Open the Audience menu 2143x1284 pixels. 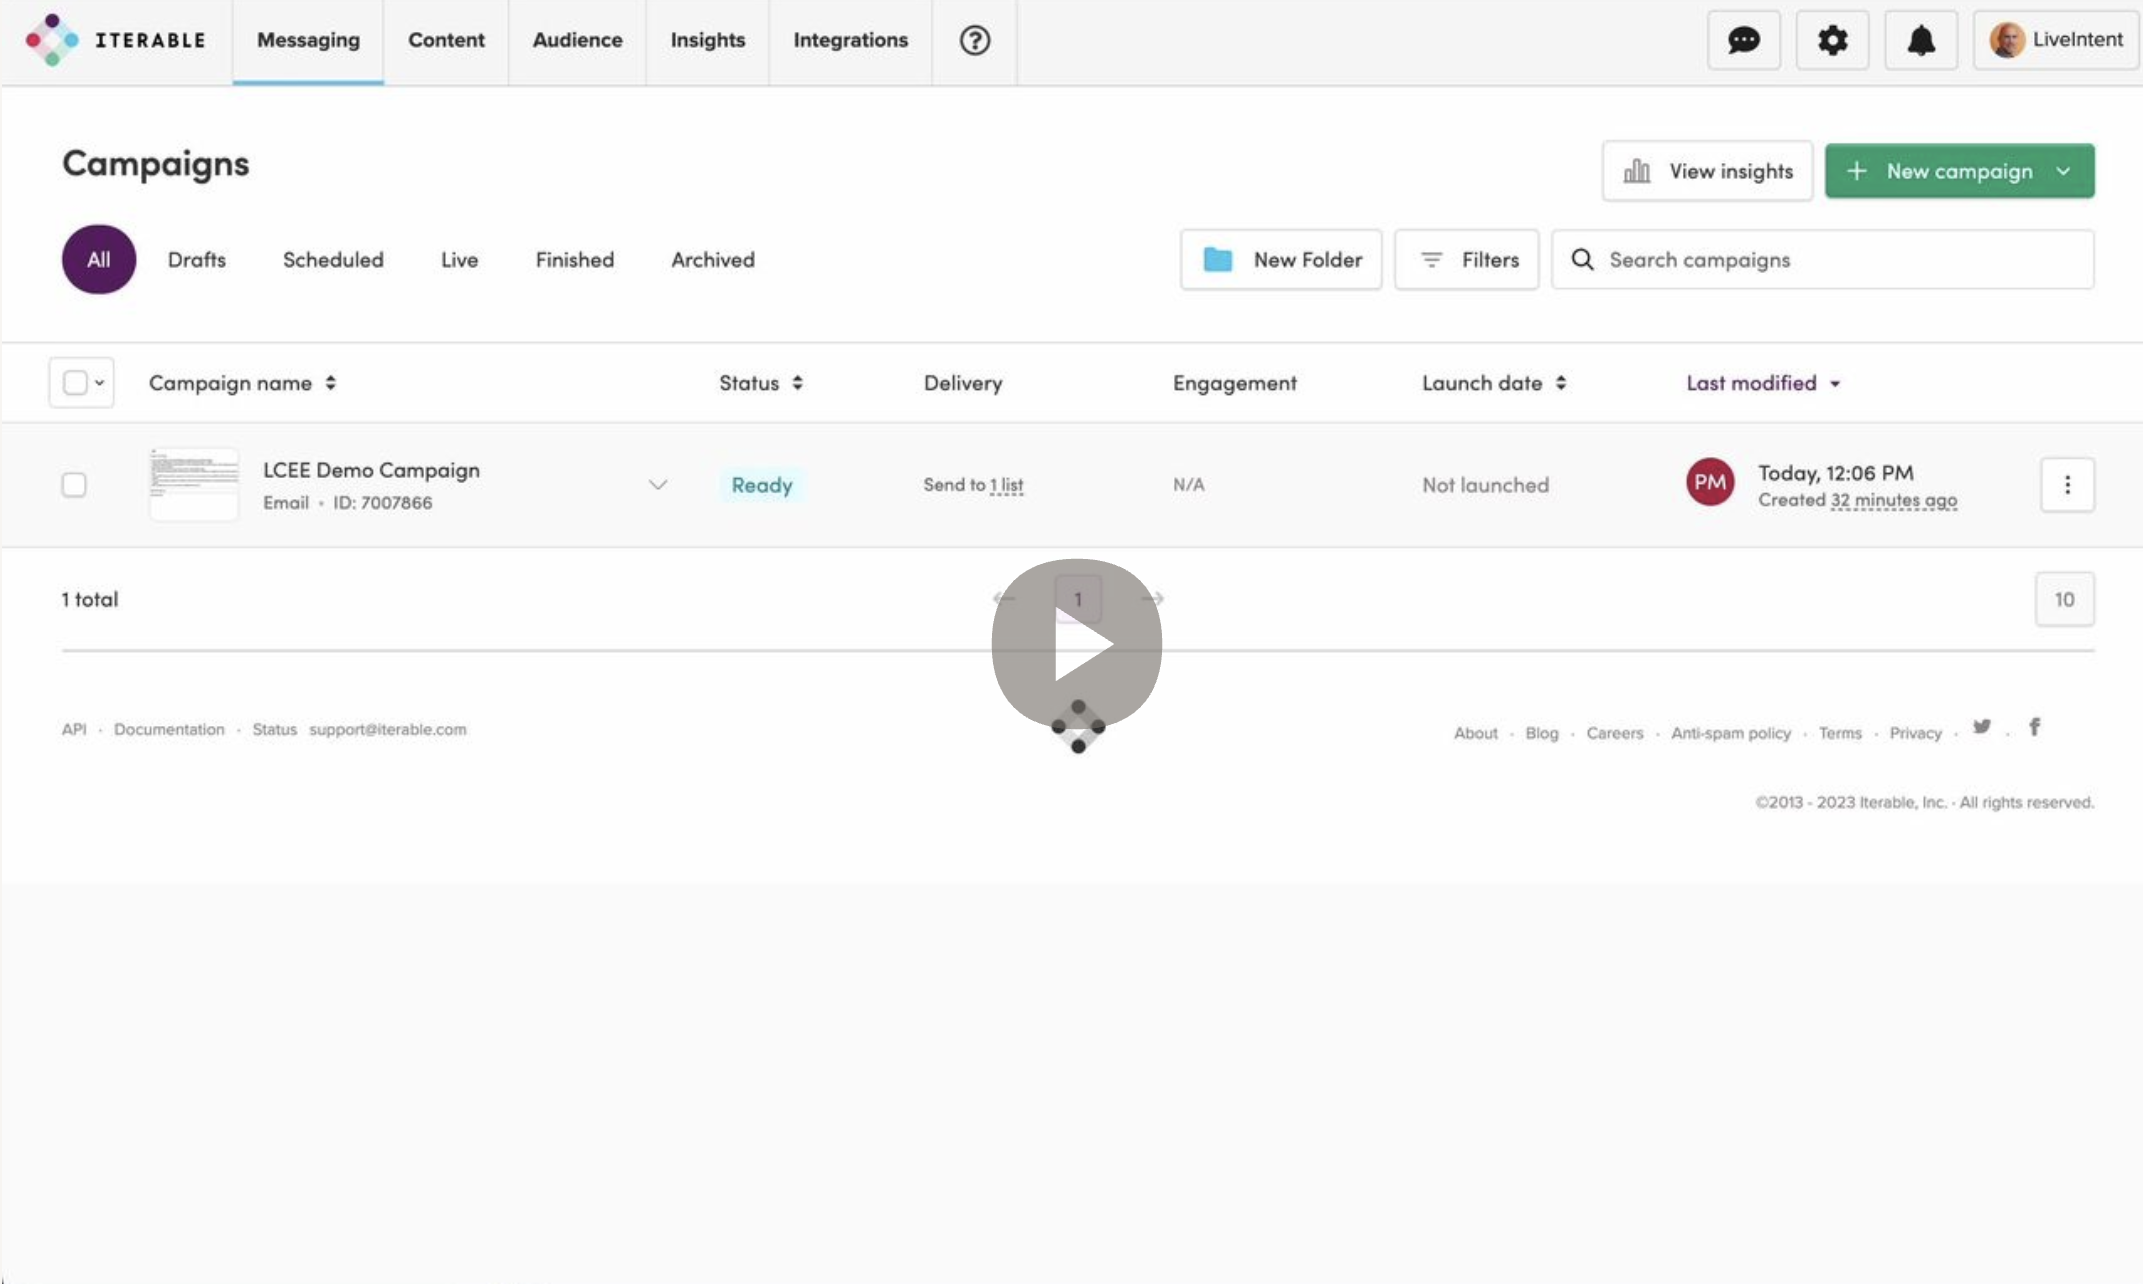tap(577, 40)
